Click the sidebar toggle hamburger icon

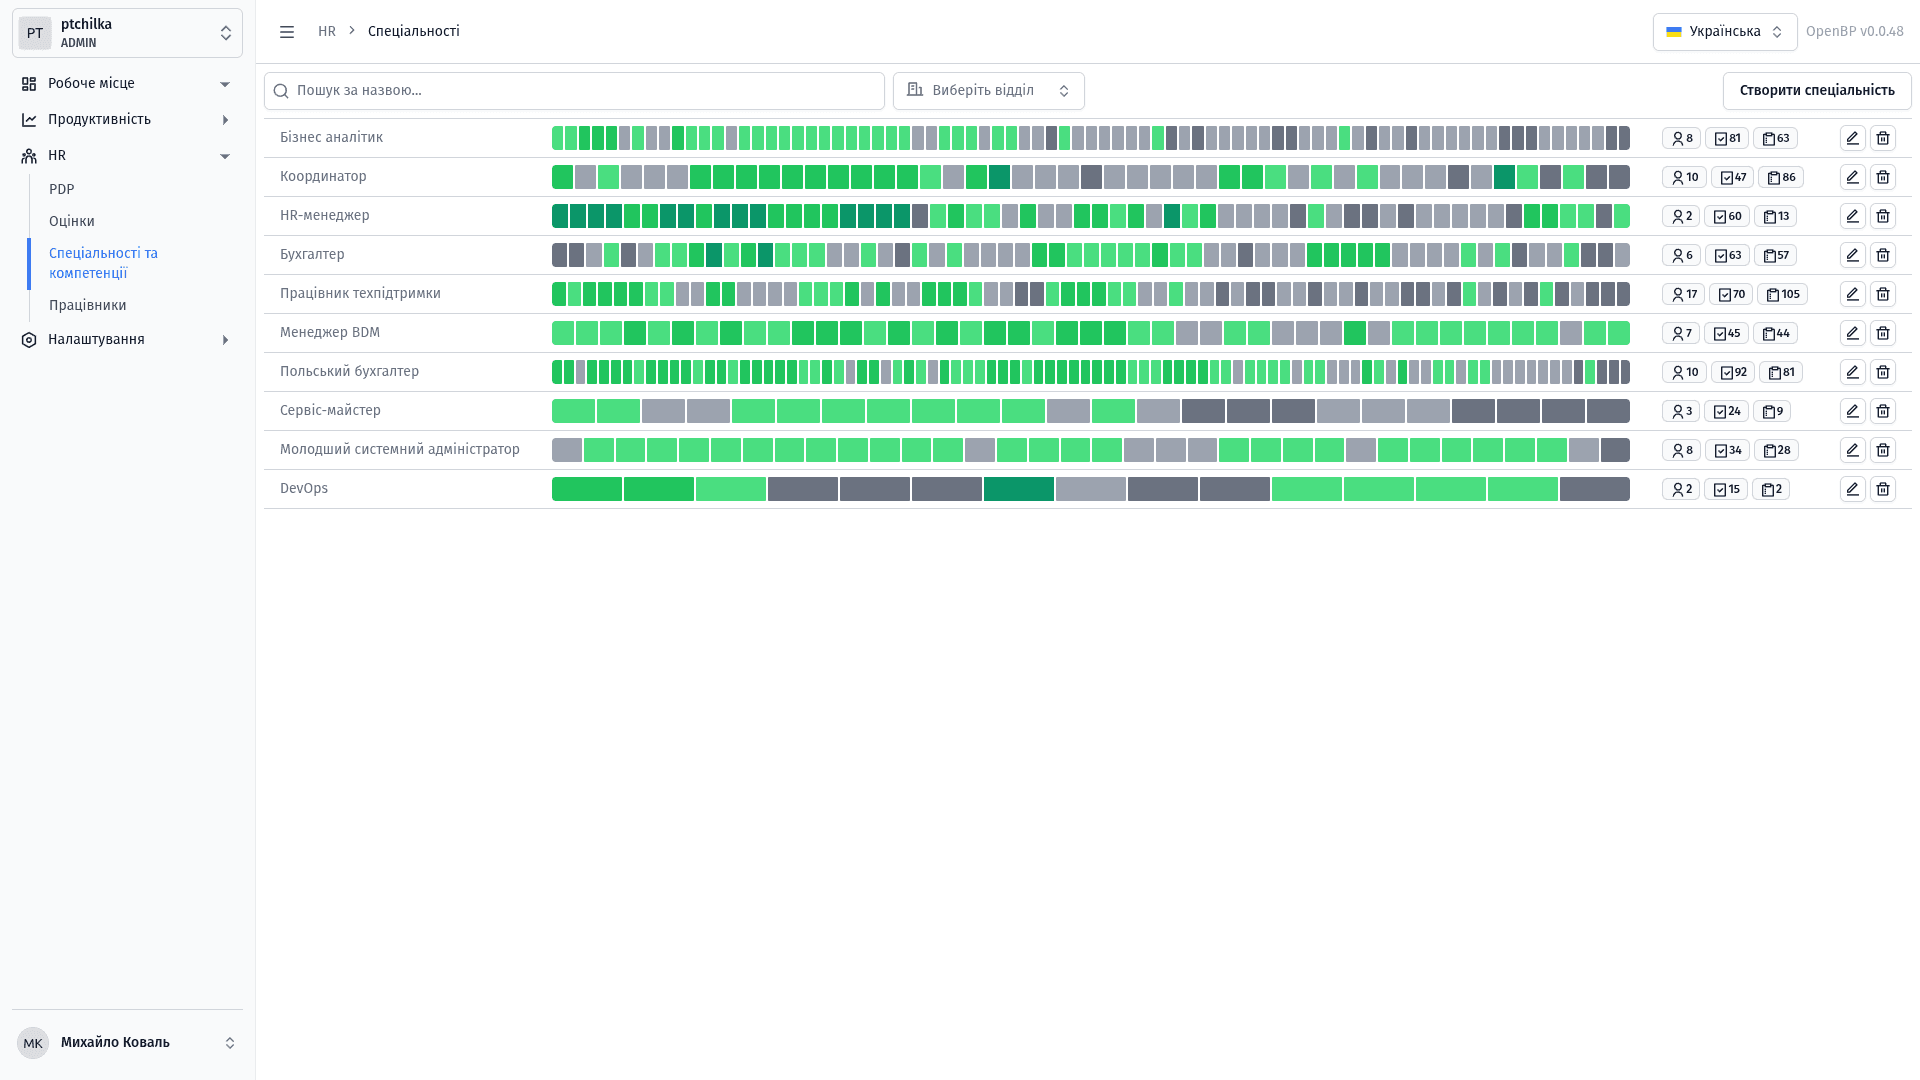pos(287,32)
